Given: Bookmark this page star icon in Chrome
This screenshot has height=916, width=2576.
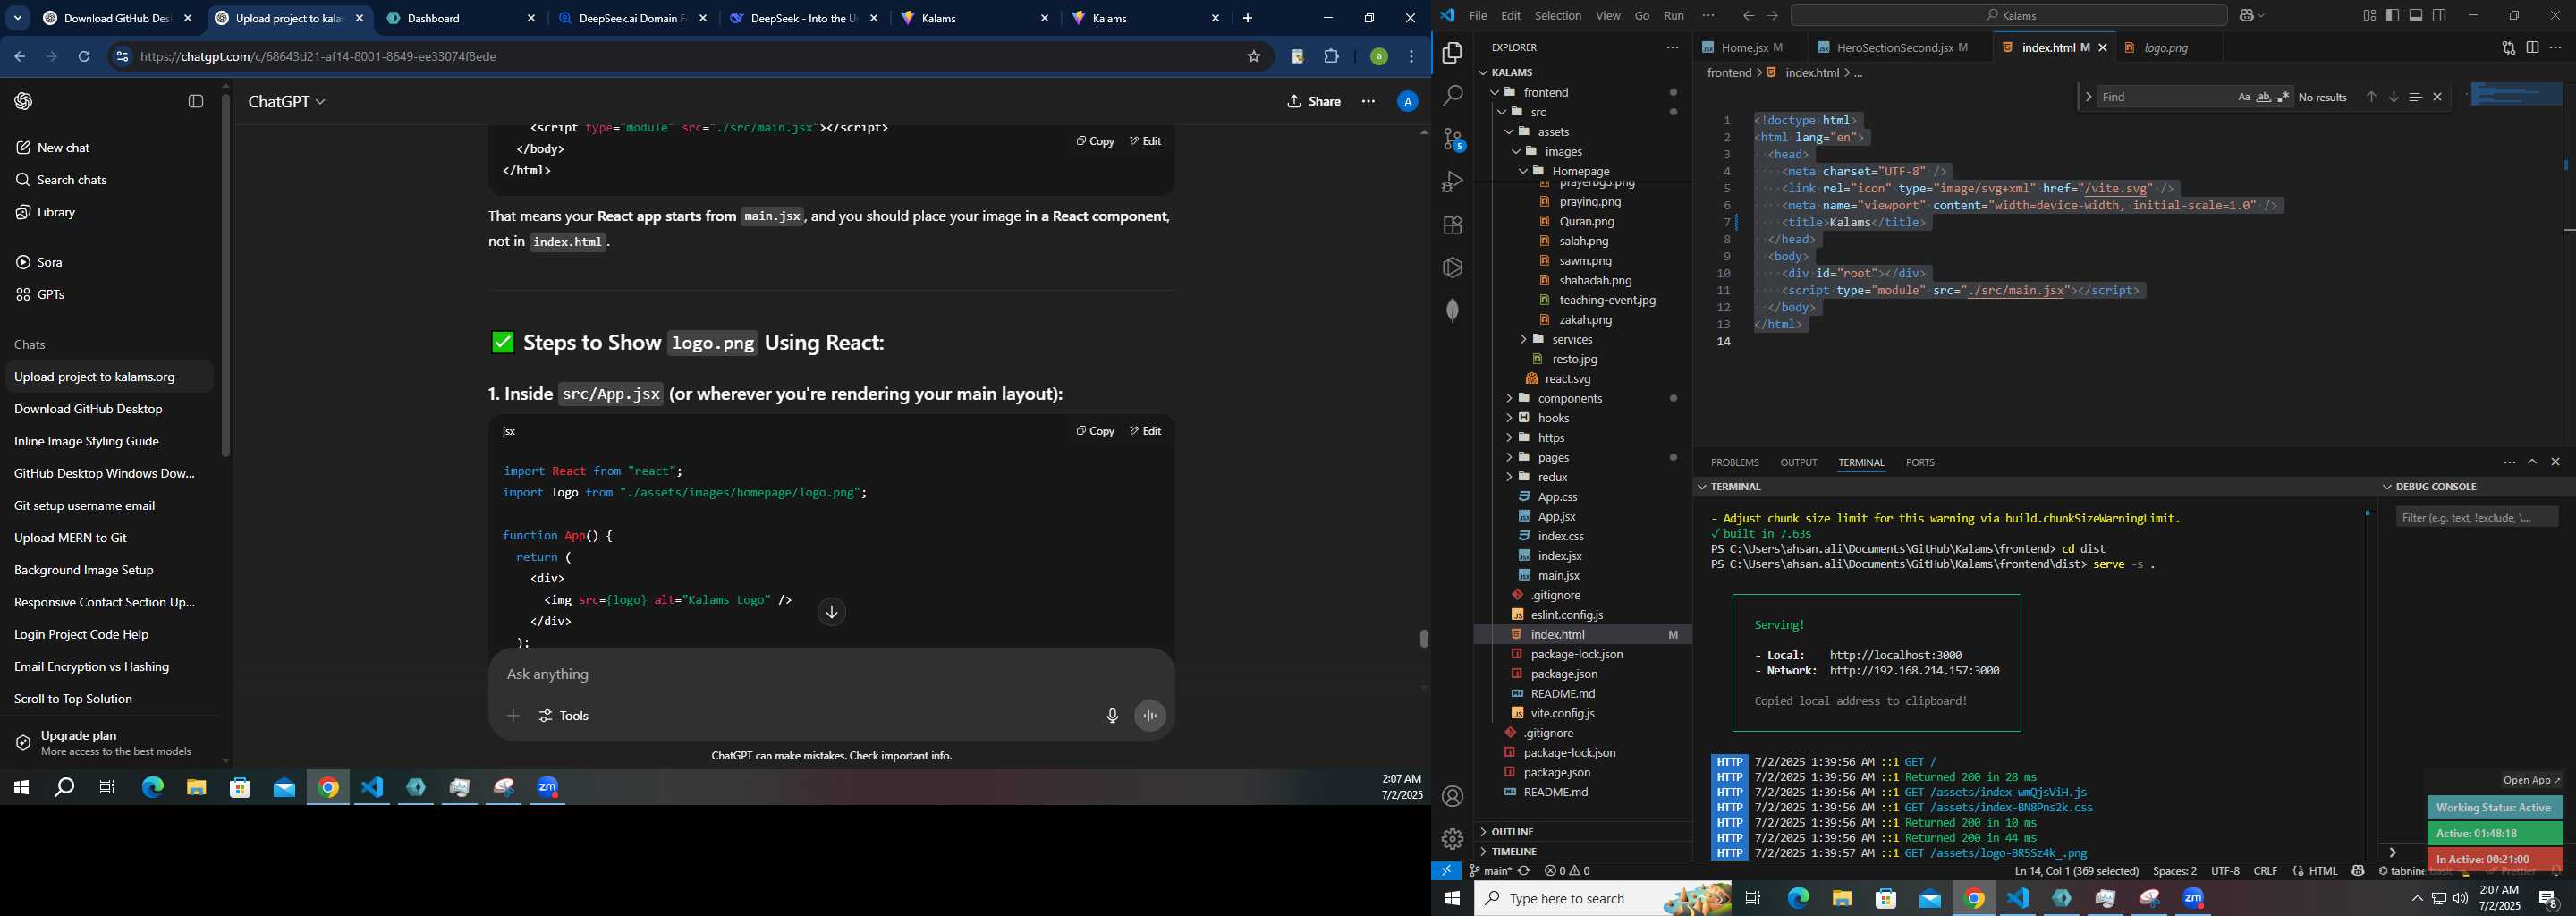Looking at the screenshot, I should click(x=1253, y=57).
